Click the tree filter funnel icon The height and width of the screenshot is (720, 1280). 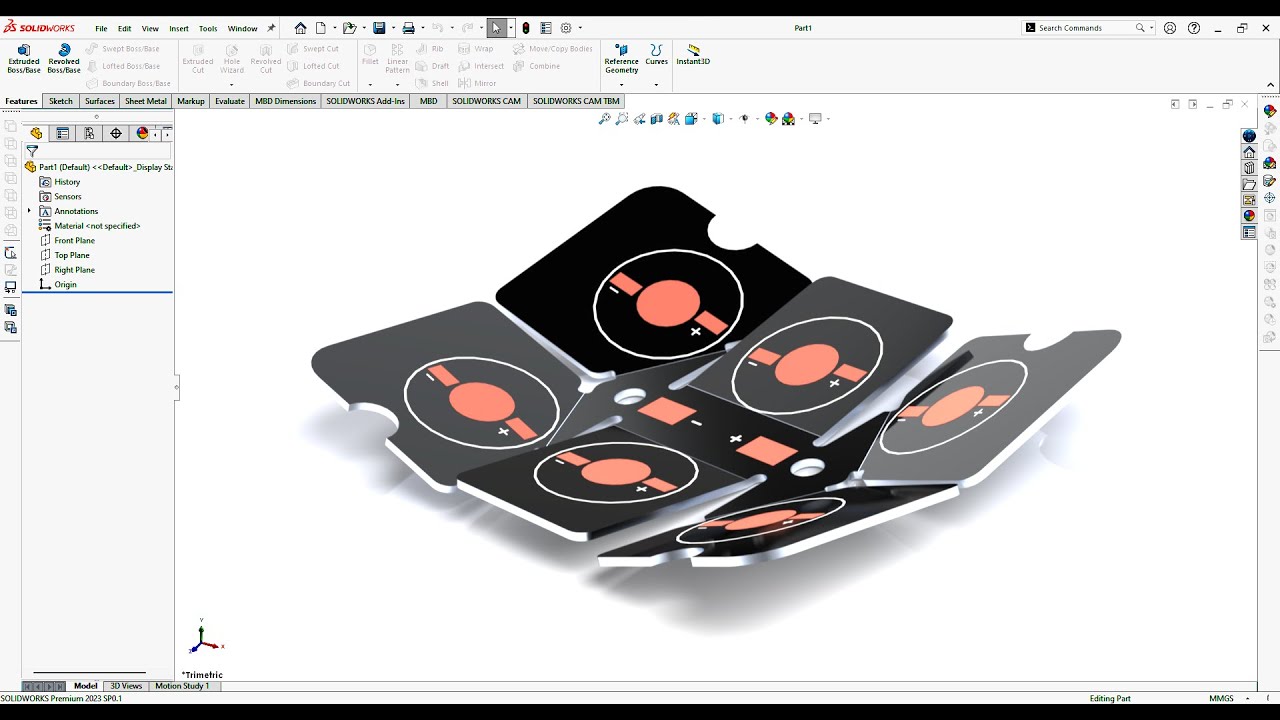click(x=32, y=151)
